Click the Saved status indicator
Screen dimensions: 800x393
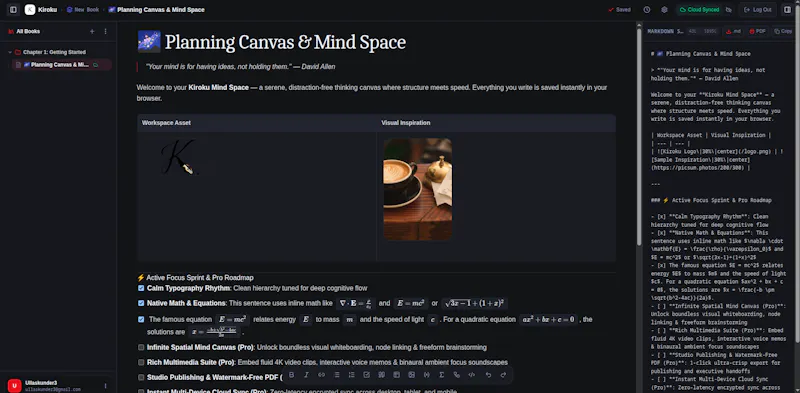619,10
